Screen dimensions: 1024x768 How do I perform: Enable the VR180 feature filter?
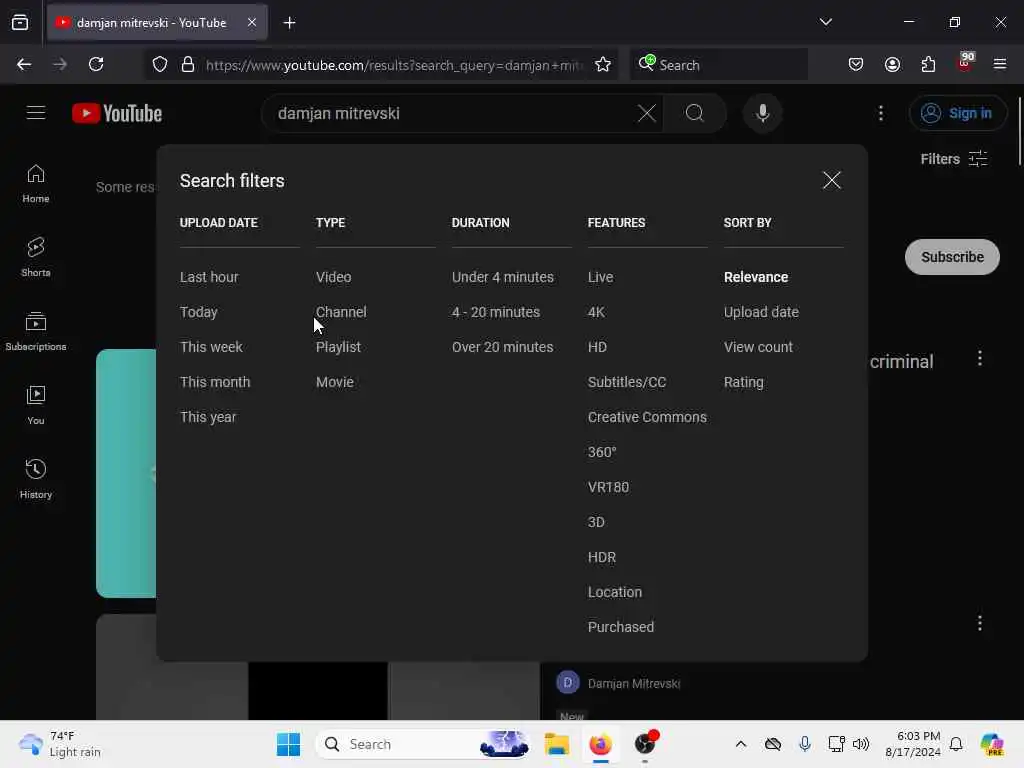pos(608,488)
